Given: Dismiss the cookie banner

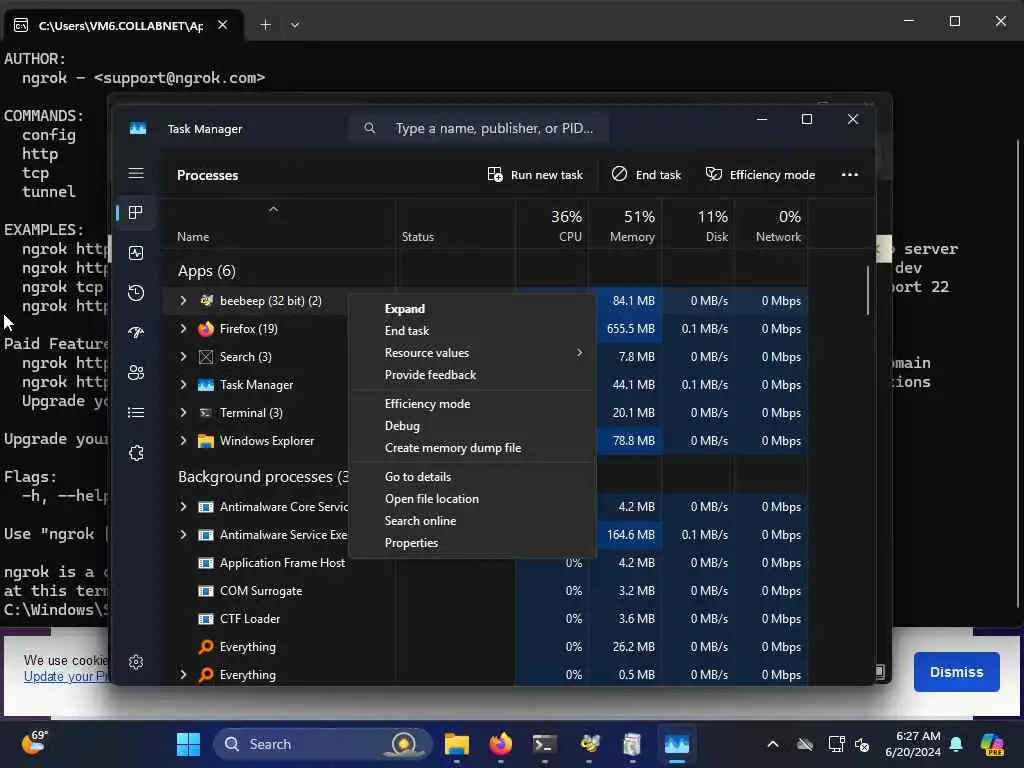Looking at the screenshot, I should (x=956, y=672).
